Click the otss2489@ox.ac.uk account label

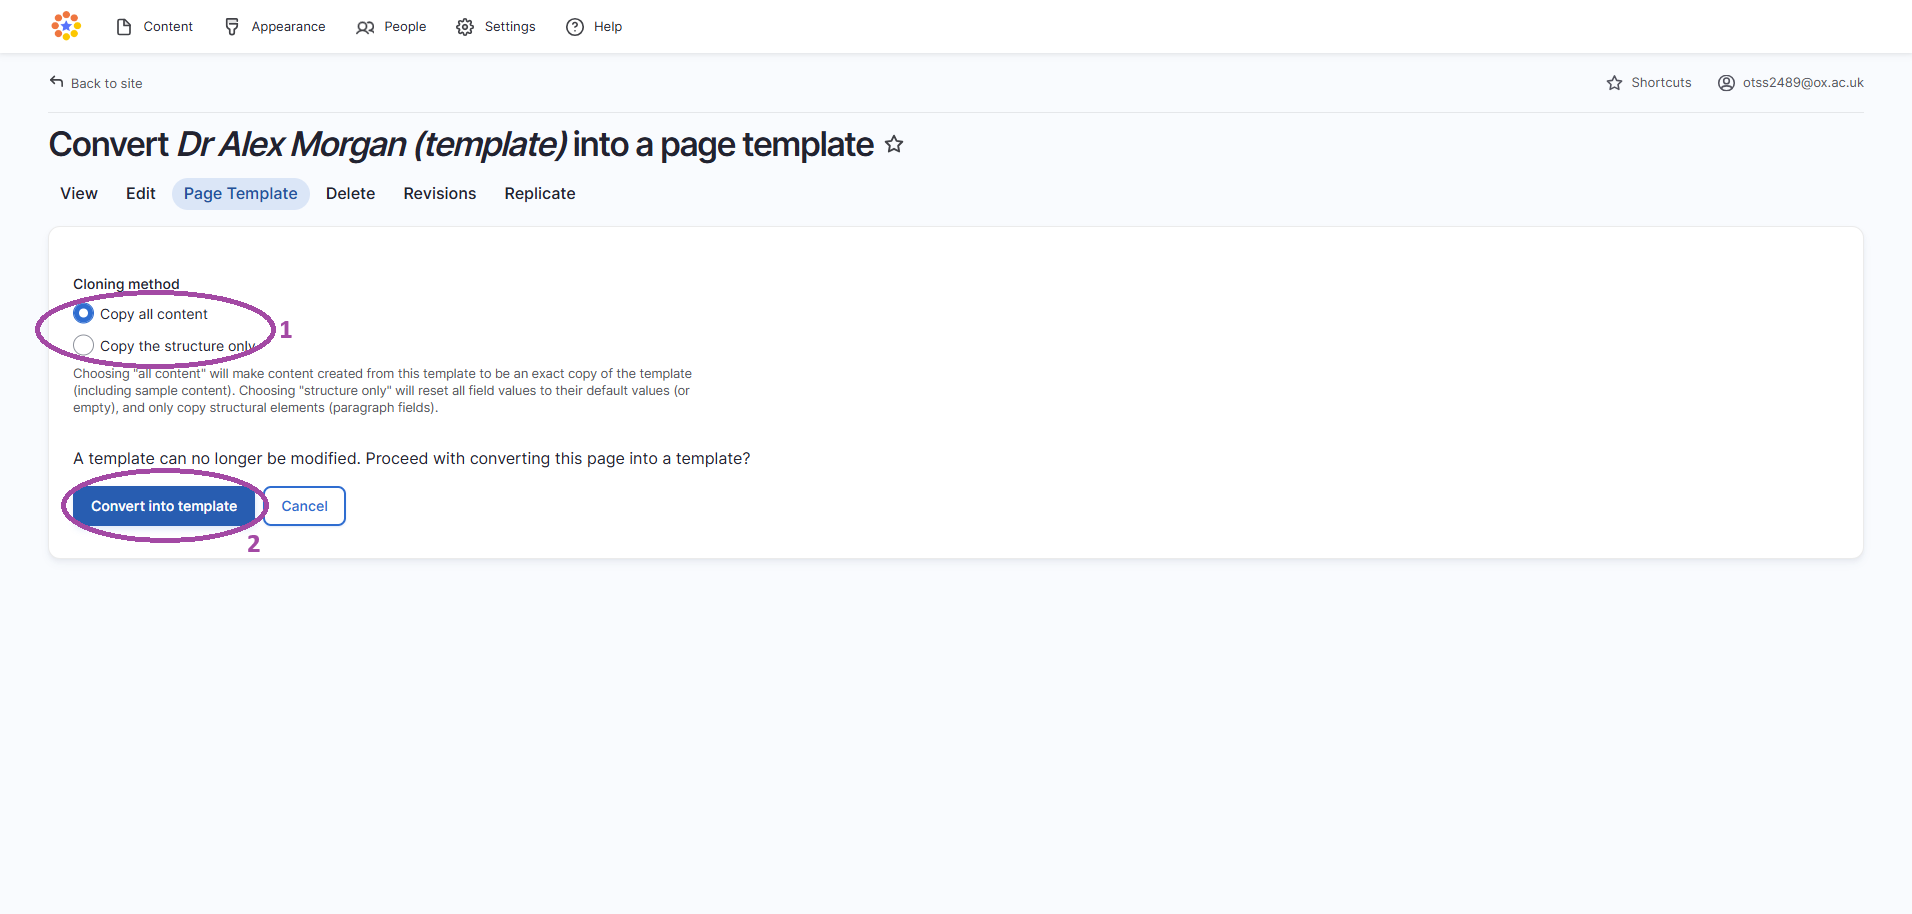(1803, 82)
